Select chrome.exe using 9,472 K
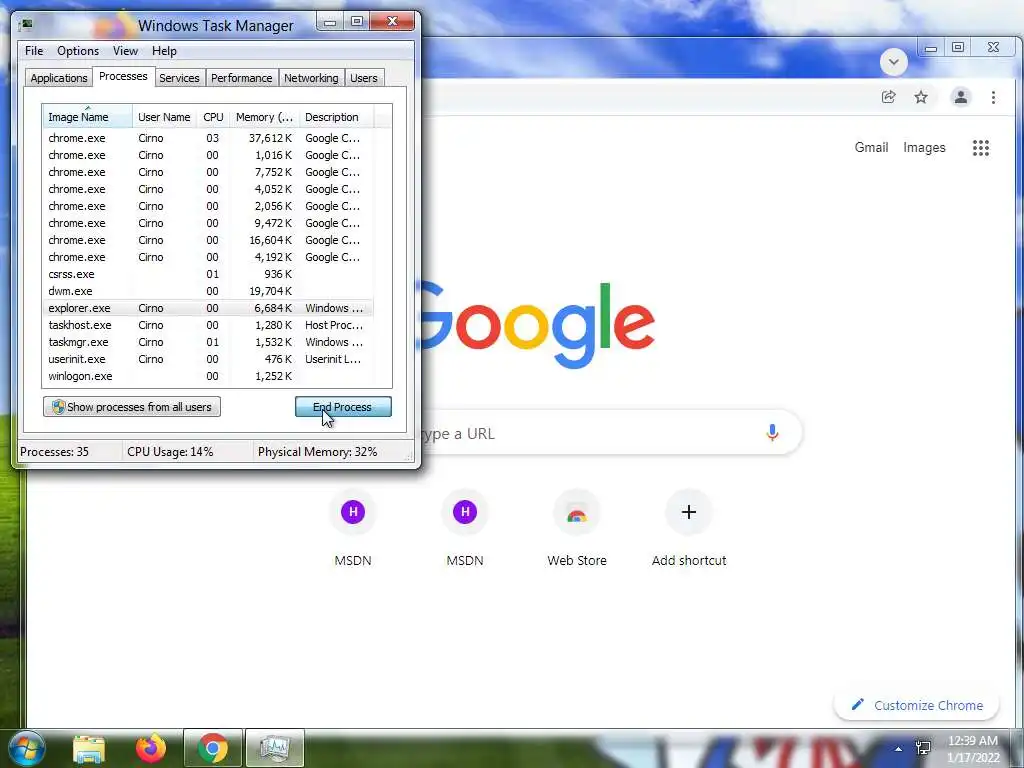 (x=208, y=223)
